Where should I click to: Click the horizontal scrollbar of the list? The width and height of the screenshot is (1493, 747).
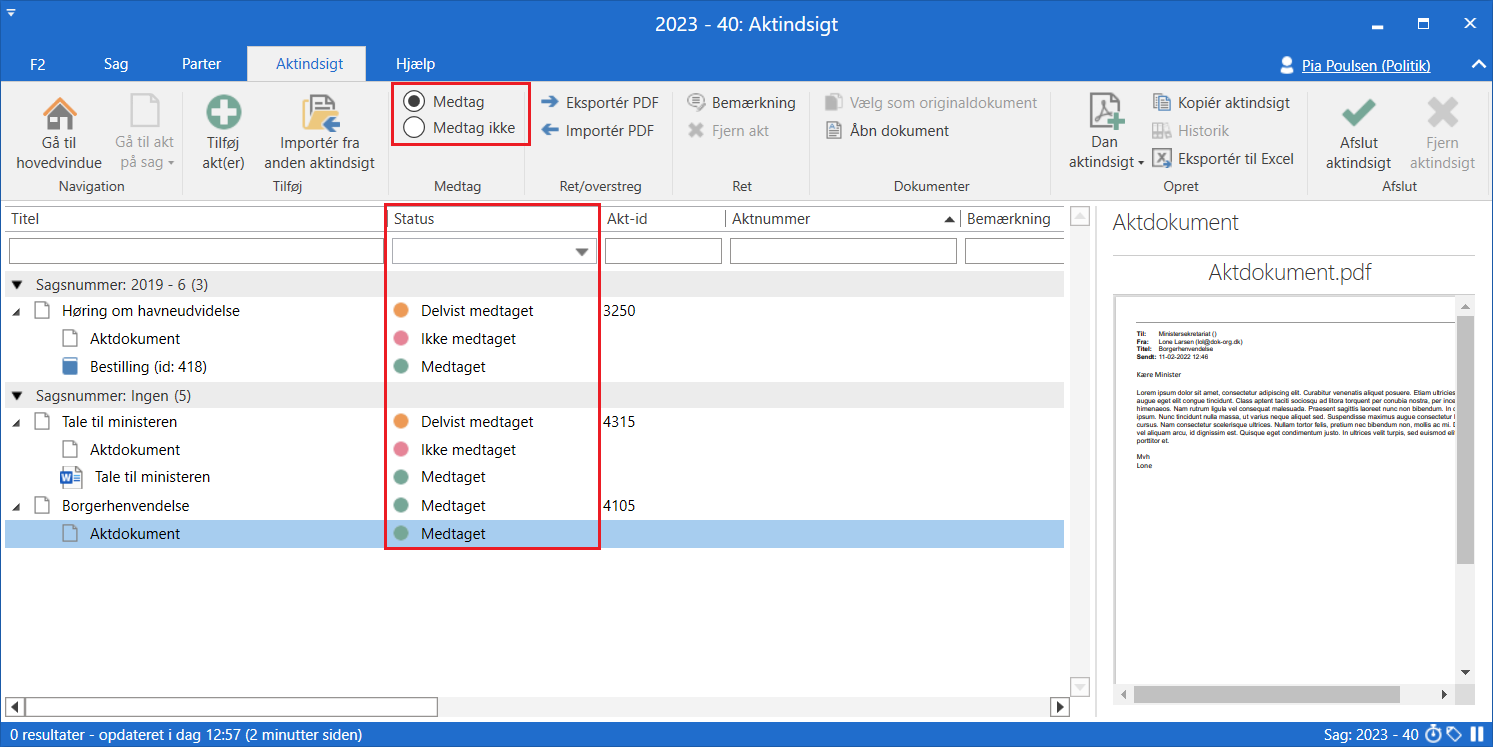[231, 707]
